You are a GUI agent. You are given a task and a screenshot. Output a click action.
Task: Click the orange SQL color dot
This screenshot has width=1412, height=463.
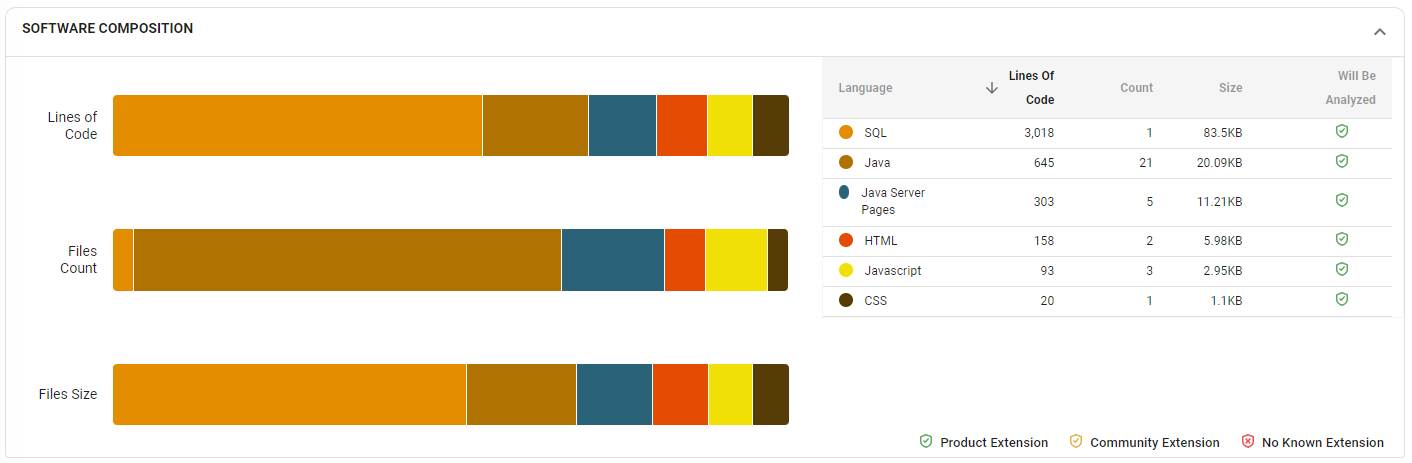846,132
